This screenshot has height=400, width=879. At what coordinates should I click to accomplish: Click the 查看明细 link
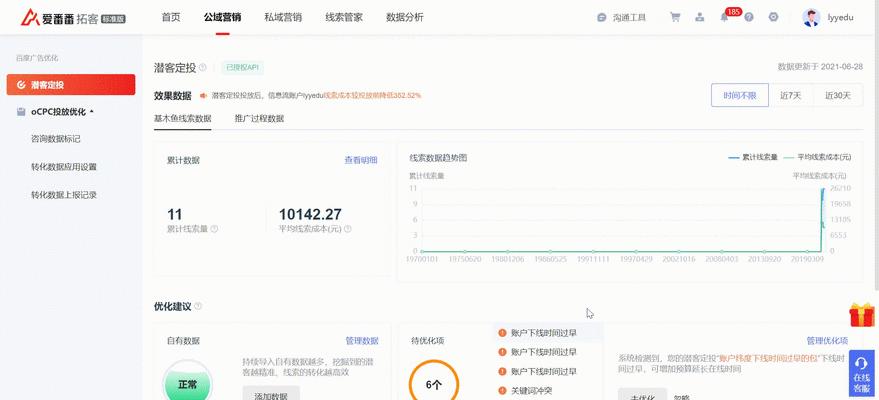click(x=361, y=160)
